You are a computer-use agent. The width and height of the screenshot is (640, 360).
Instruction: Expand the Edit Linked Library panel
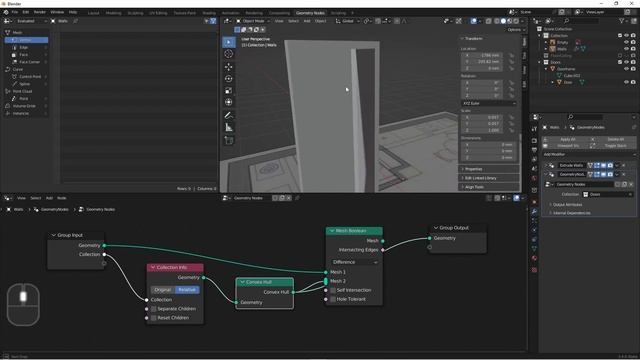489,178
